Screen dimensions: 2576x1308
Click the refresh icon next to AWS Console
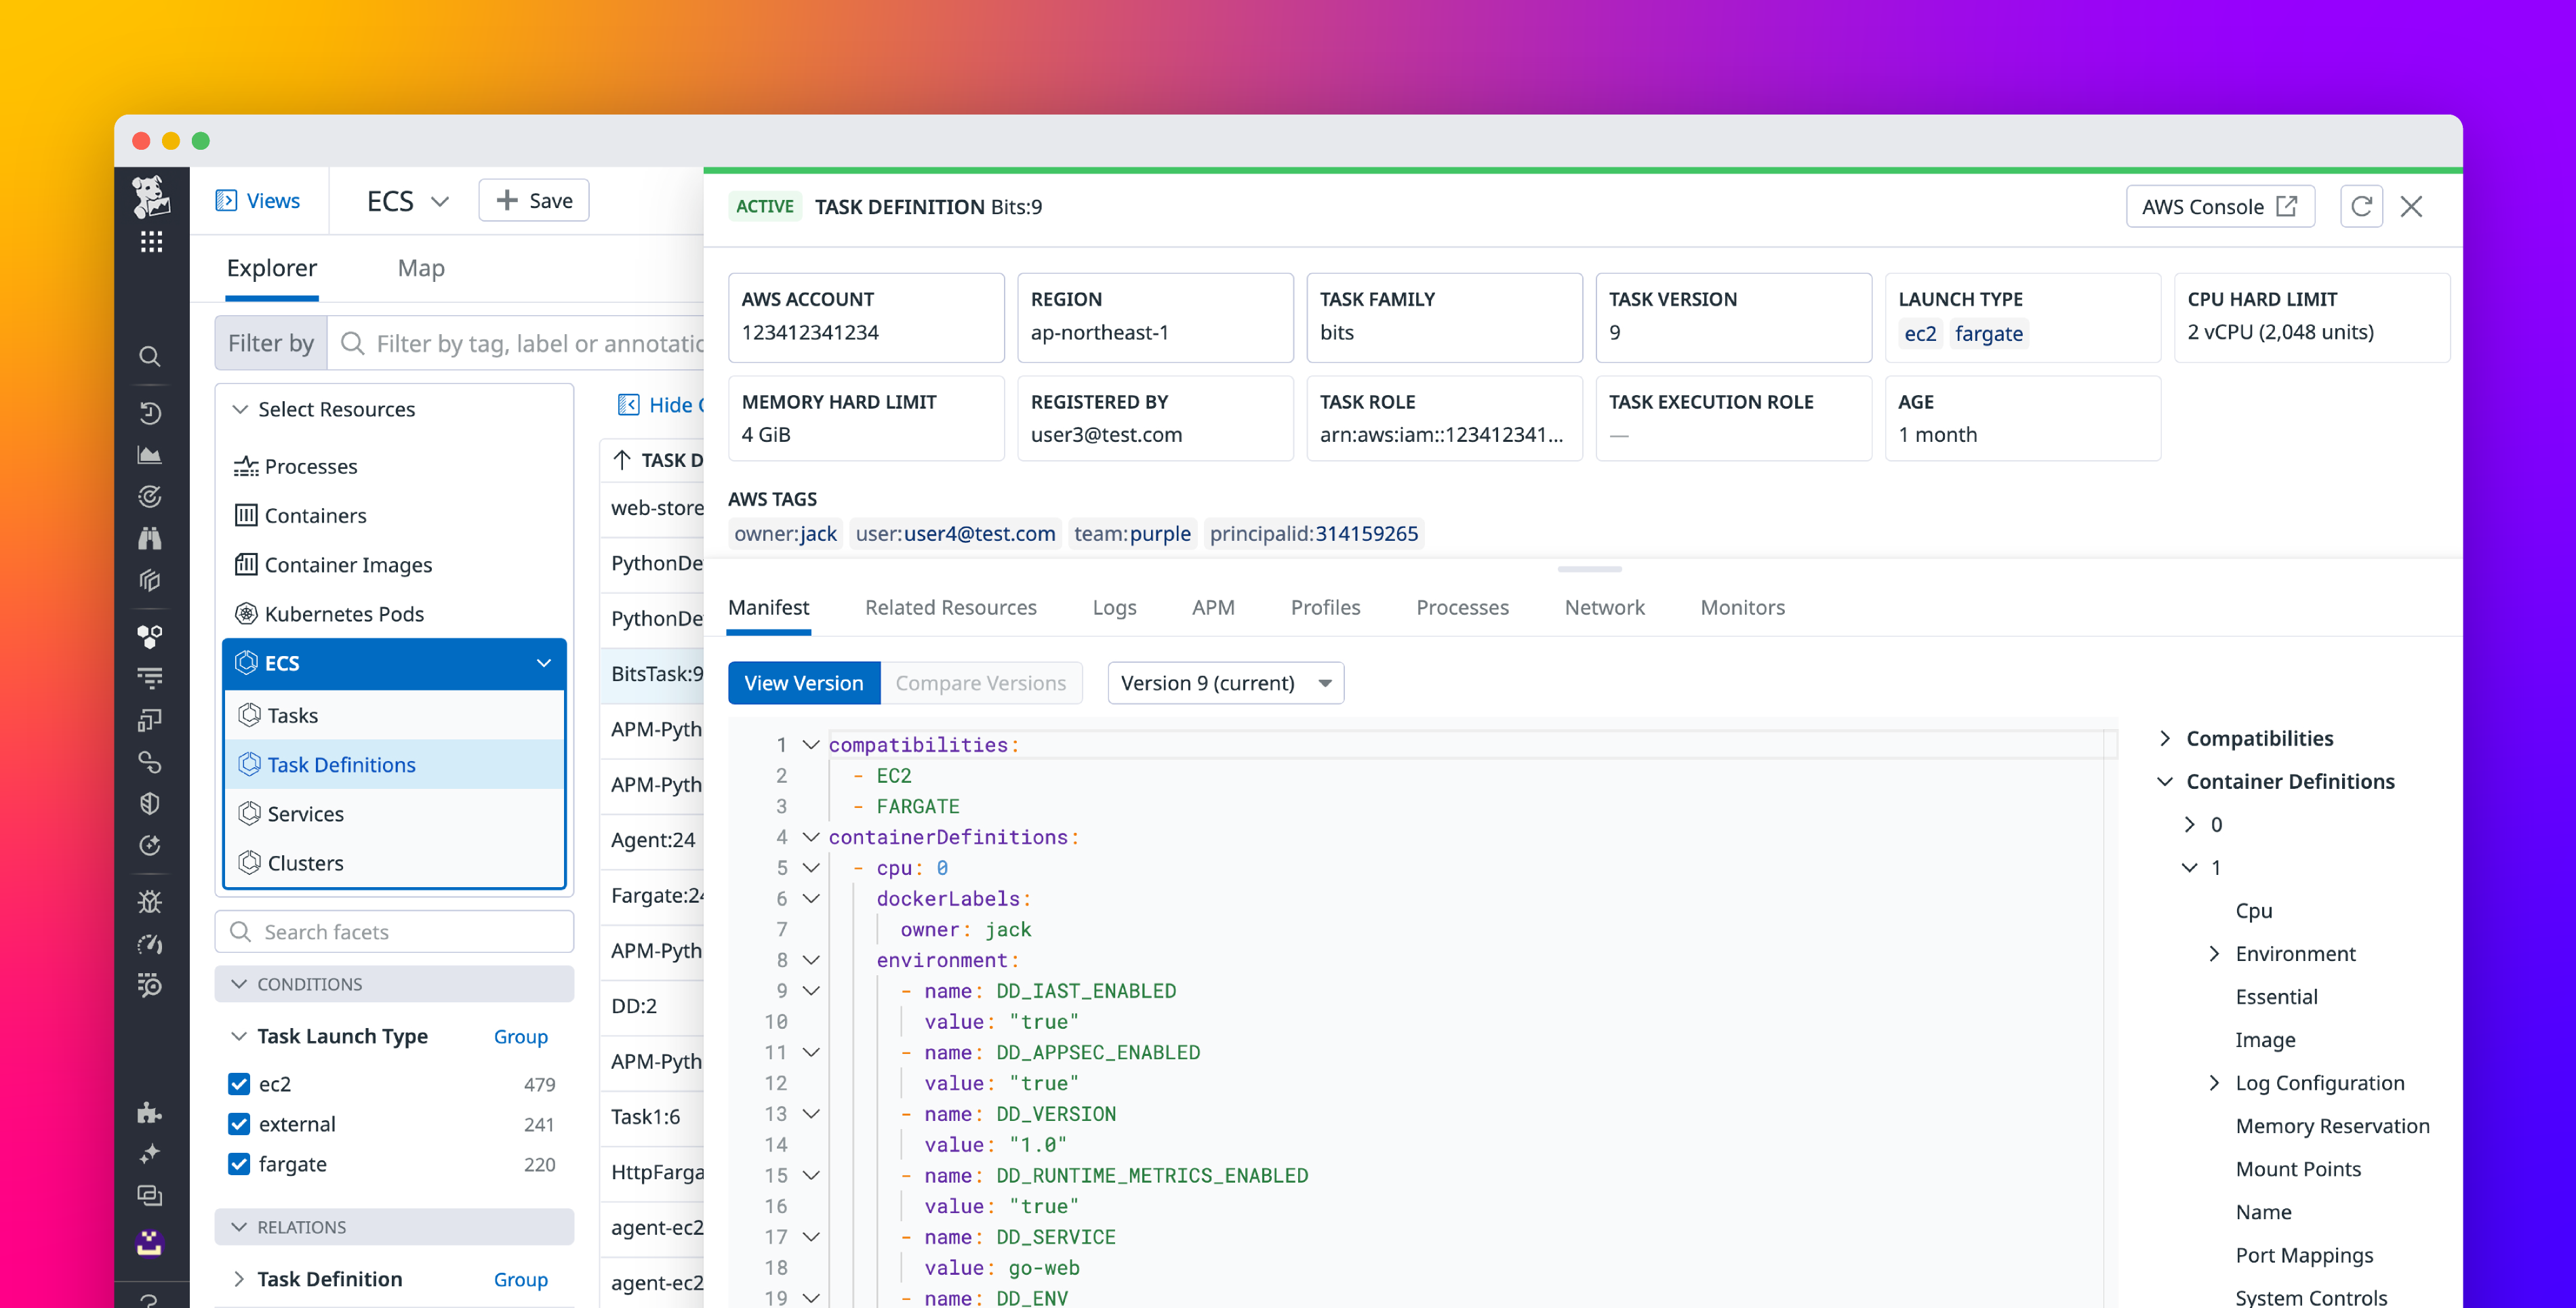click(2361, 206)
